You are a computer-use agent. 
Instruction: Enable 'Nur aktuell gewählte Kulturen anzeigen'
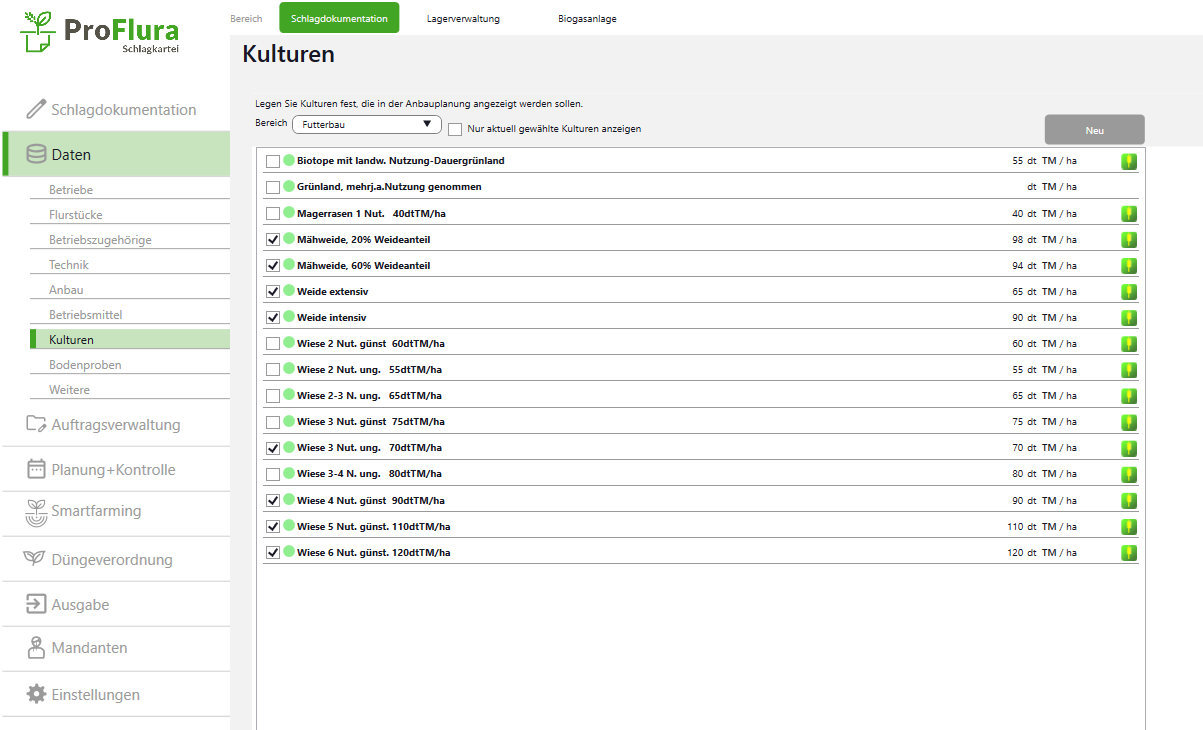pyautogui.click(x=455, y=129)
